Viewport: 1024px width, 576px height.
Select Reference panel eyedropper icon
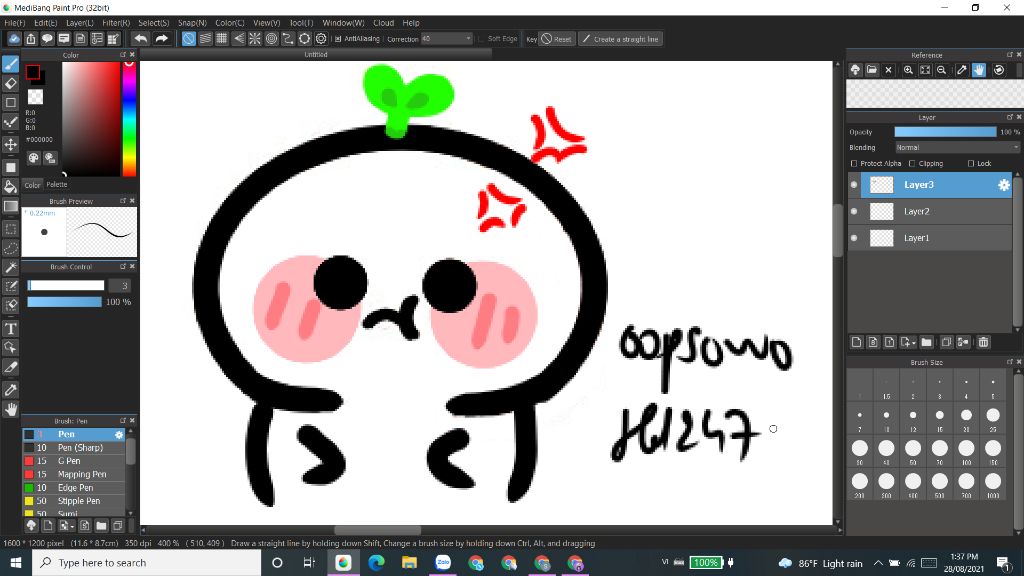pyautogui.click(x=962, y=70)
